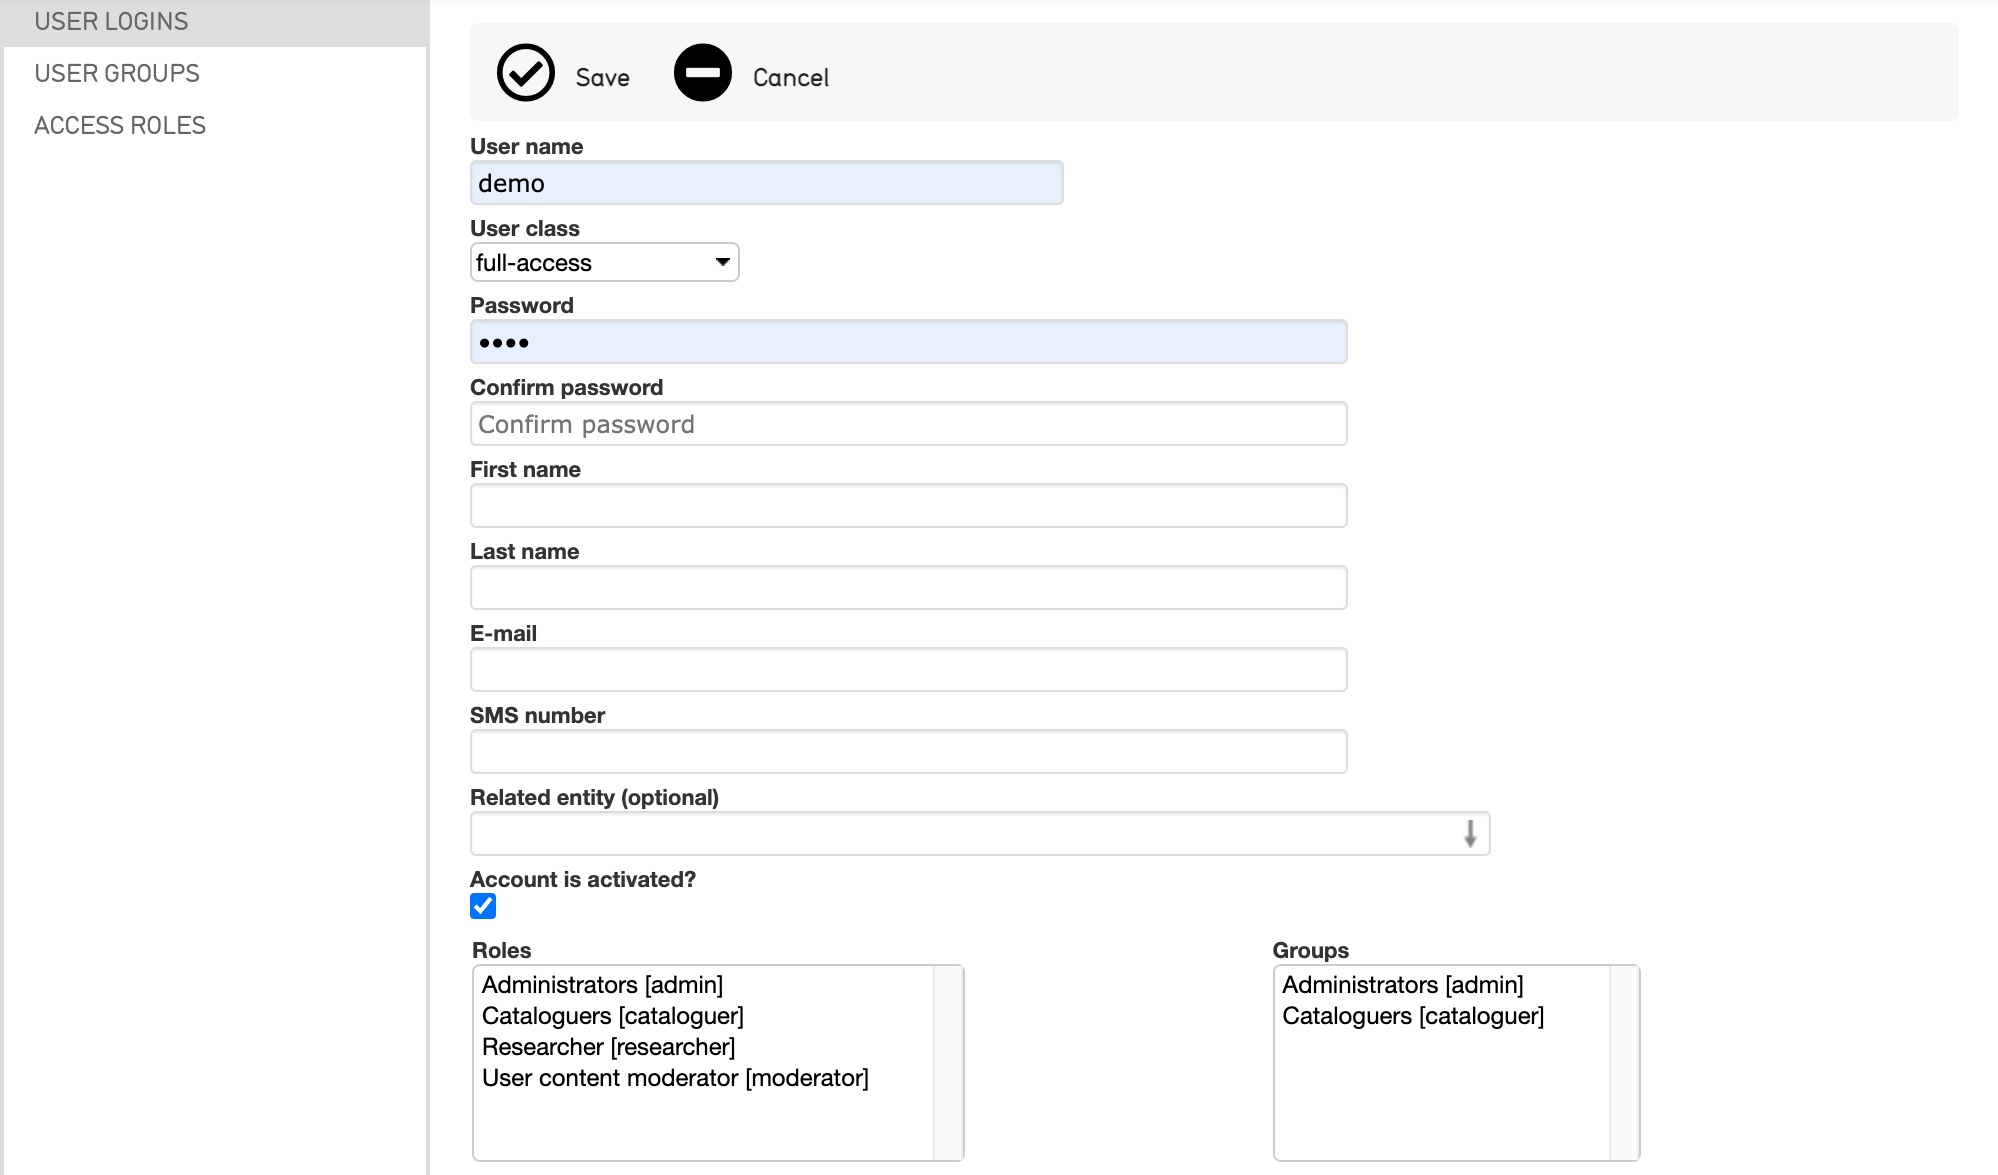1998x1175 pixels.
Task: Focus the Confirm password field
Action: (x=908, y=424)
